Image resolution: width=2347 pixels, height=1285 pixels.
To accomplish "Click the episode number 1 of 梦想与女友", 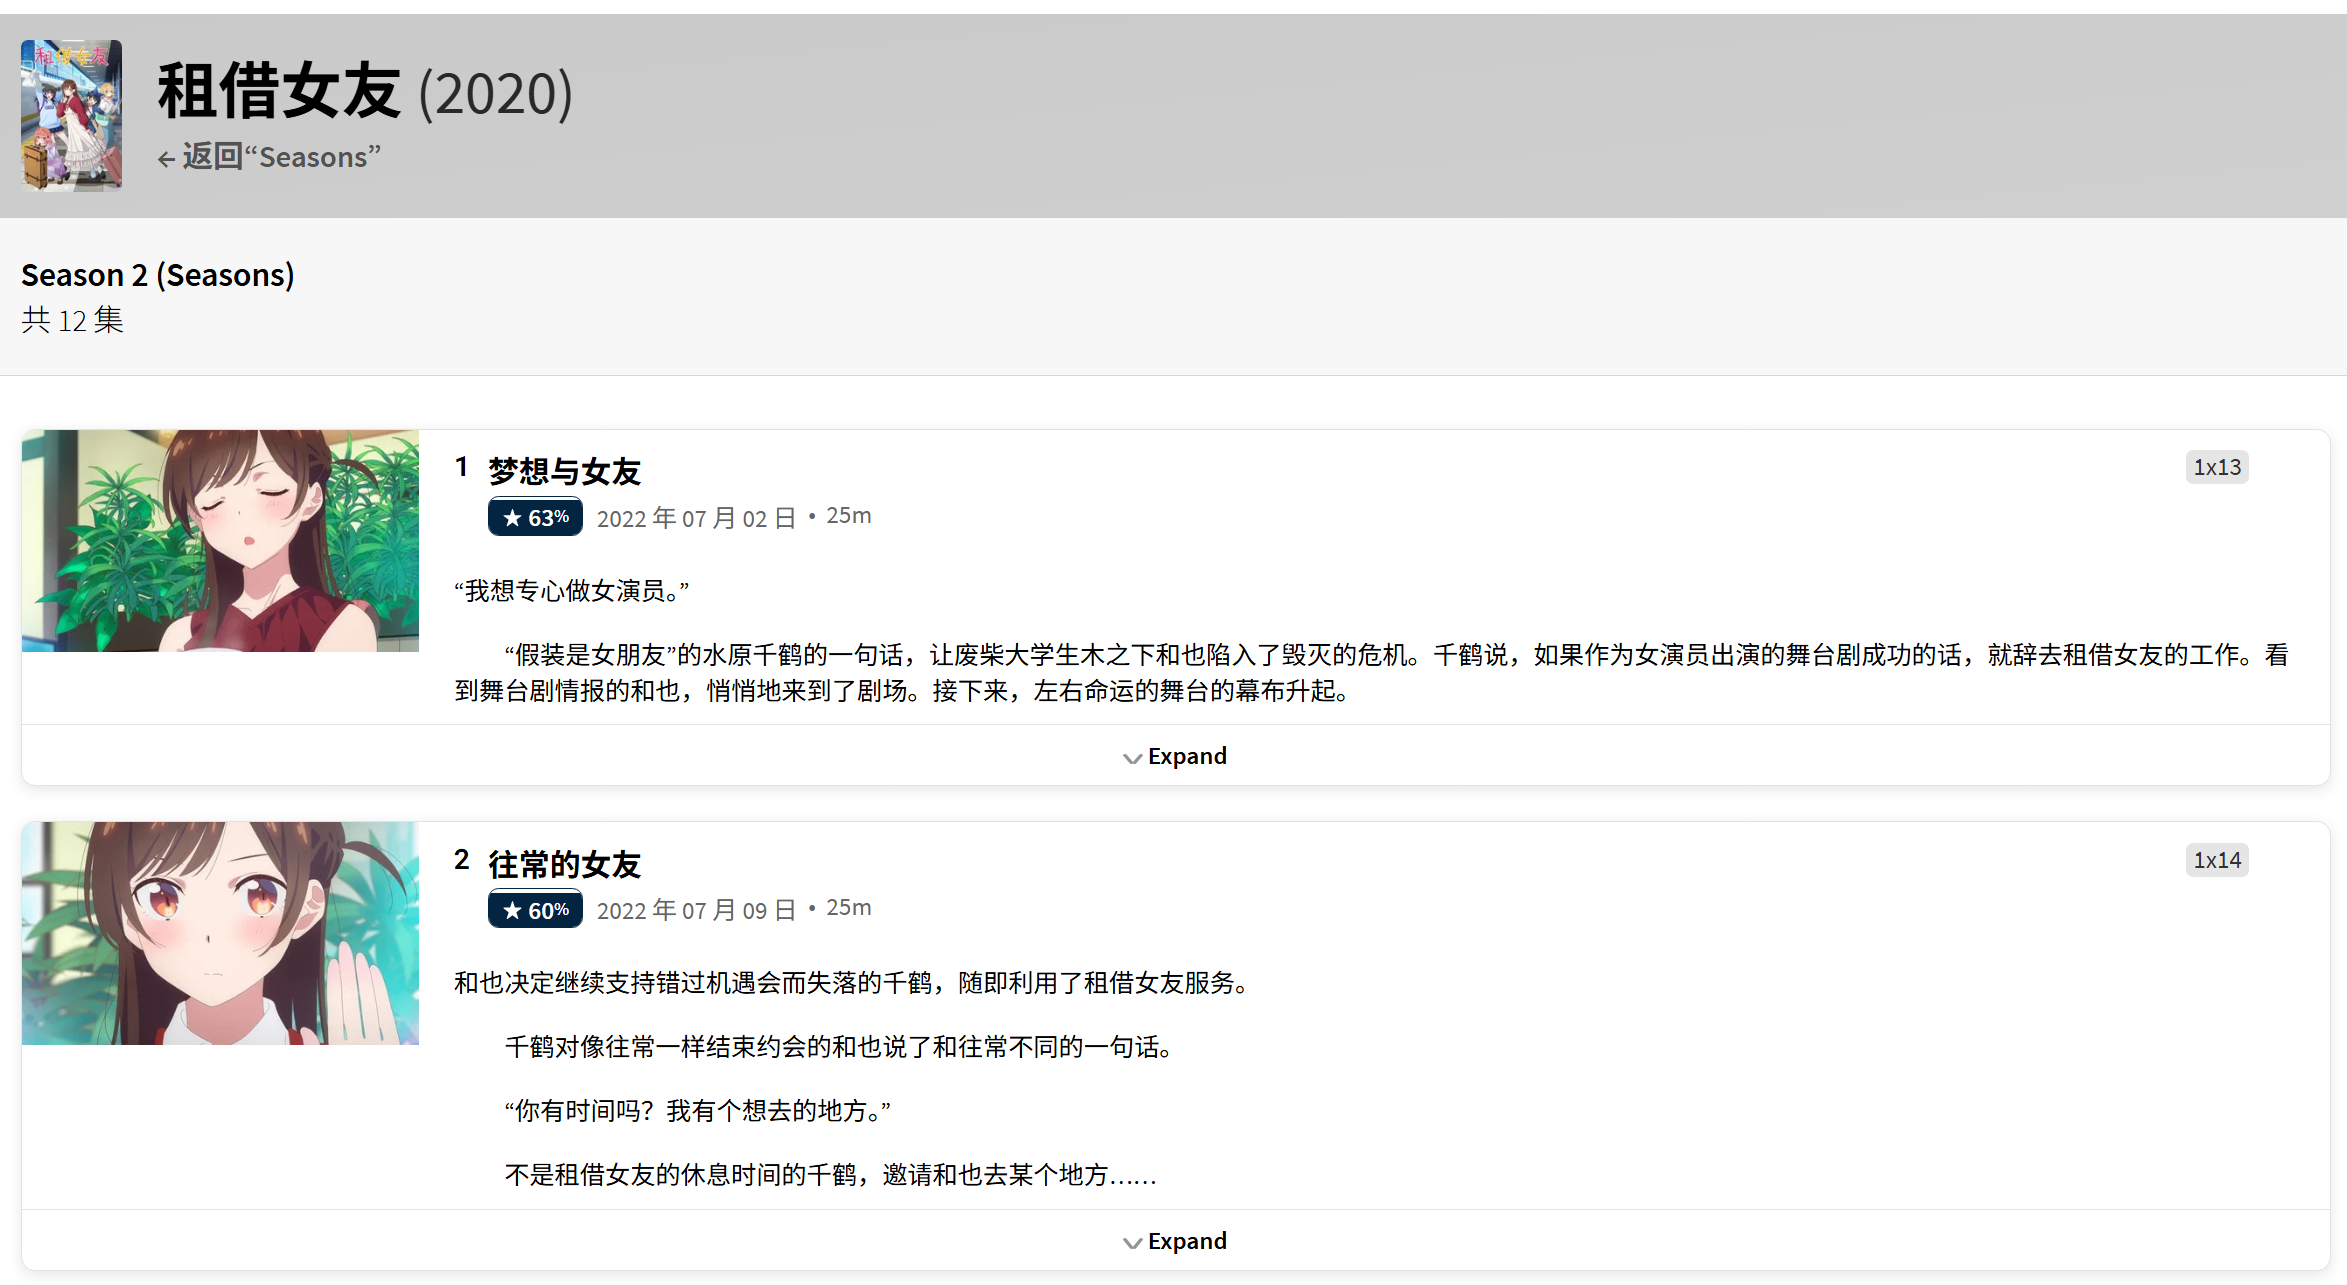I will tap(461, 467).
